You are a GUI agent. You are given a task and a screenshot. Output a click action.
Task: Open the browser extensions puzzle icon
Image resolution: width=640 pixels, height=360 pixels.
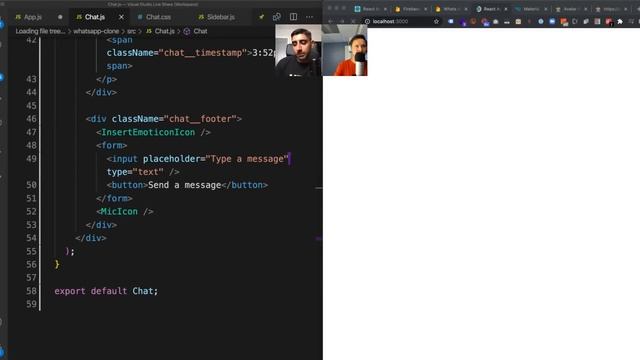click(x=620, y=21)
